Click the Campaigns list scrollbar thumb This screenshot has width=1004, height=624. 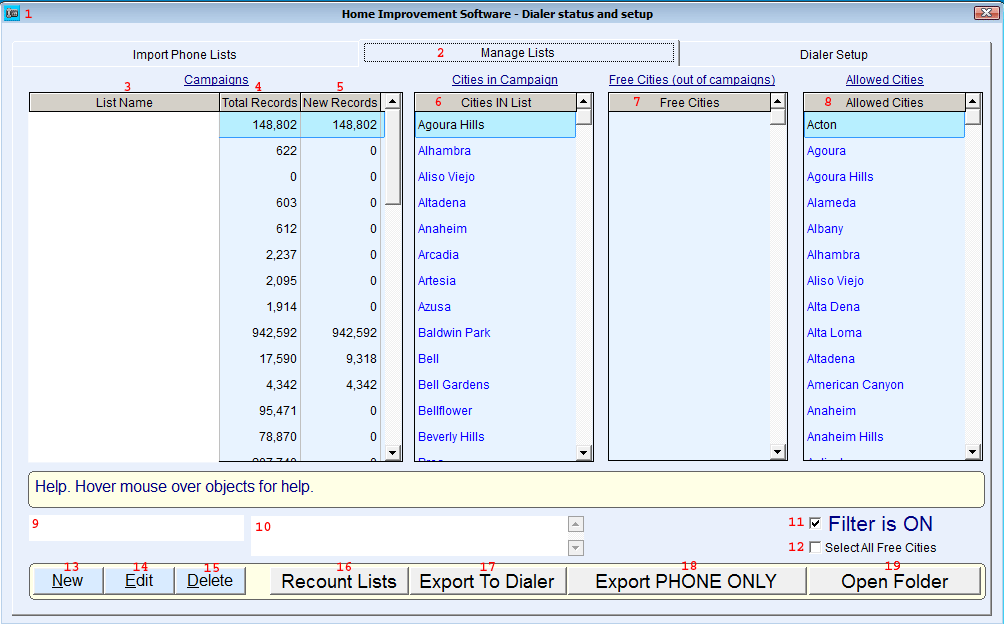393,157
